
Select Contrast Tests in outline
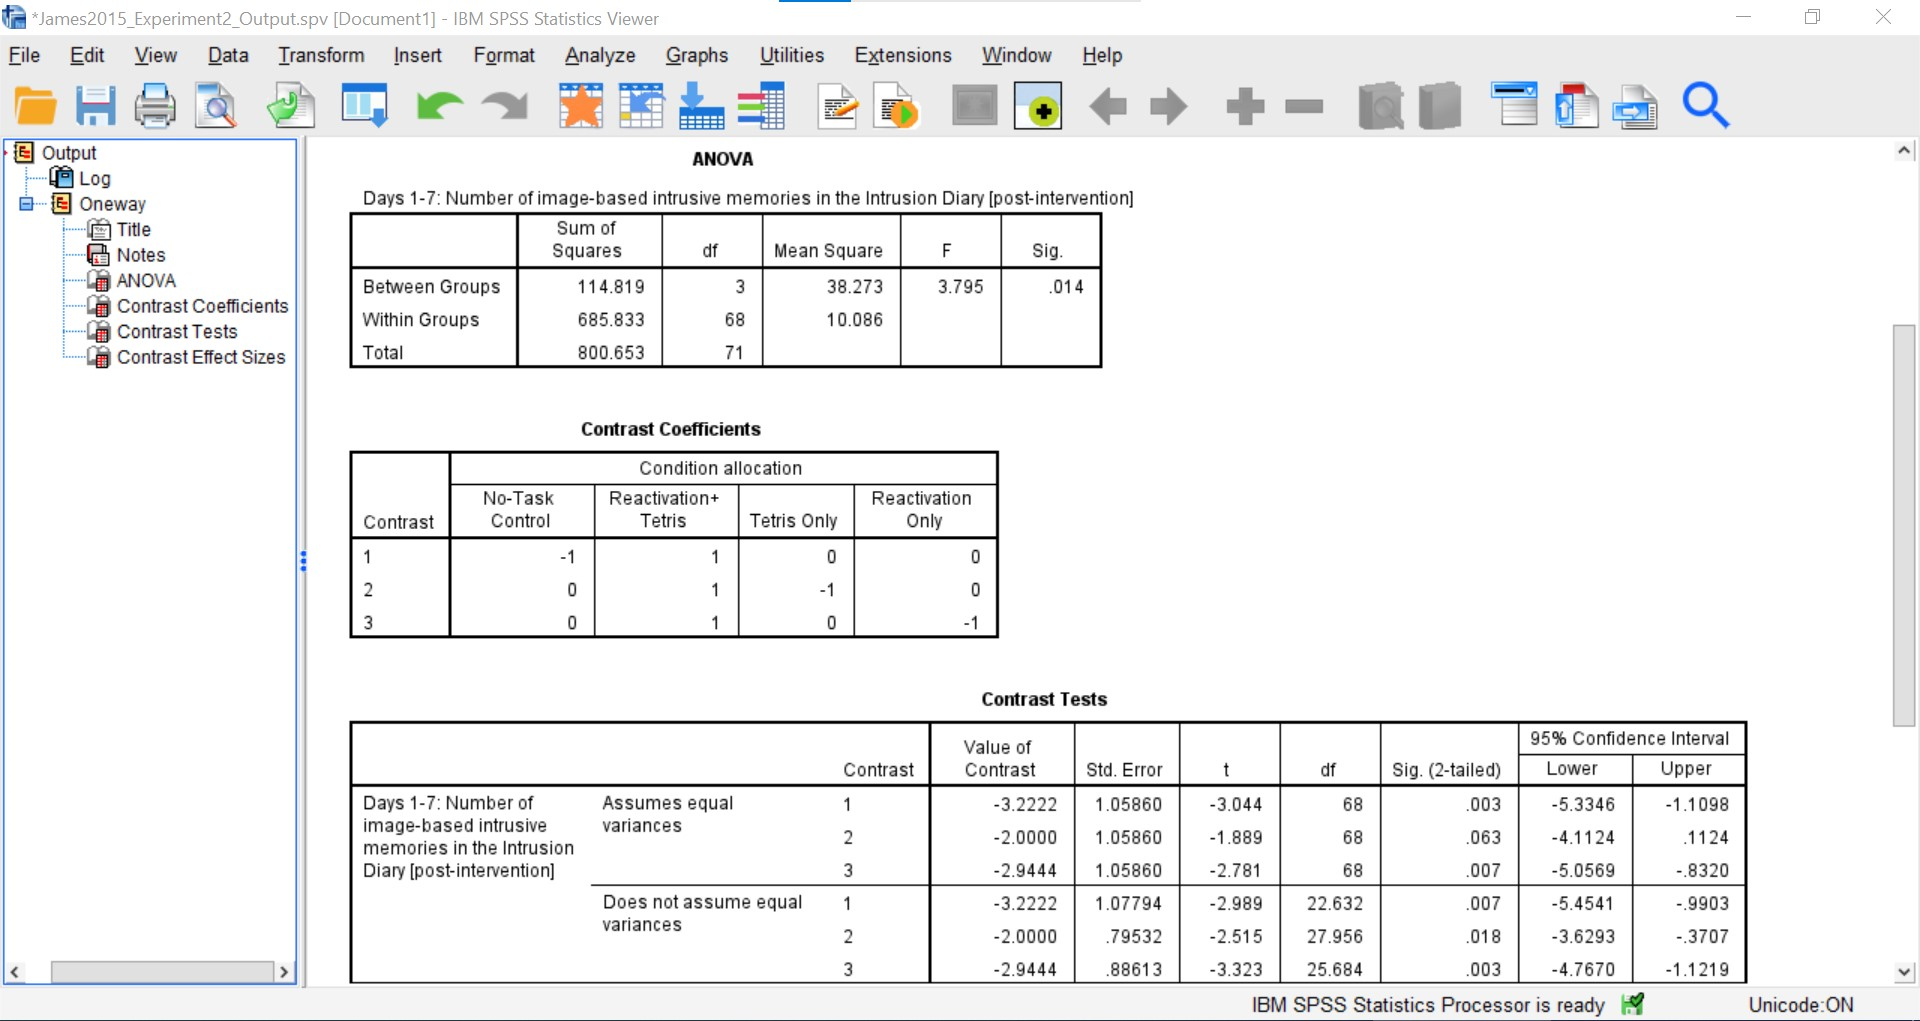pyautogui.click(x=177, y=332)
